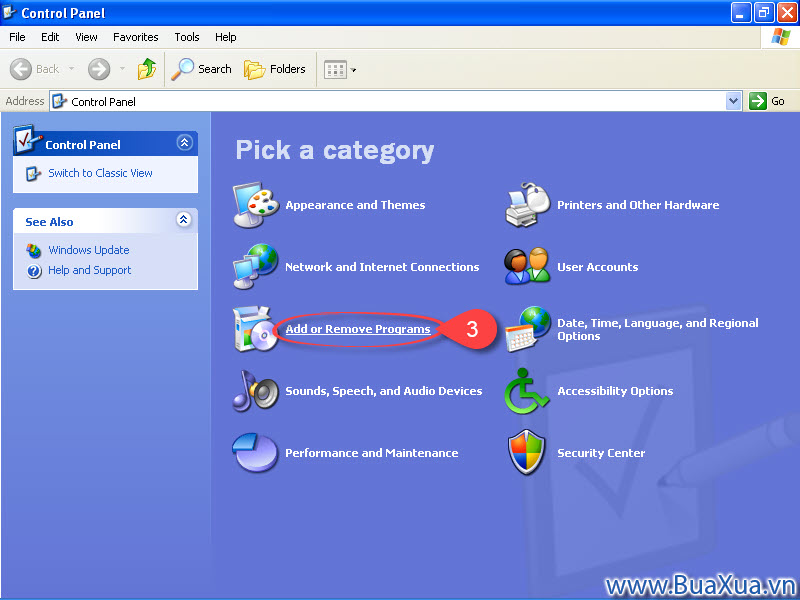Open the Performance and Maintenance pie icon

(255, 453)
